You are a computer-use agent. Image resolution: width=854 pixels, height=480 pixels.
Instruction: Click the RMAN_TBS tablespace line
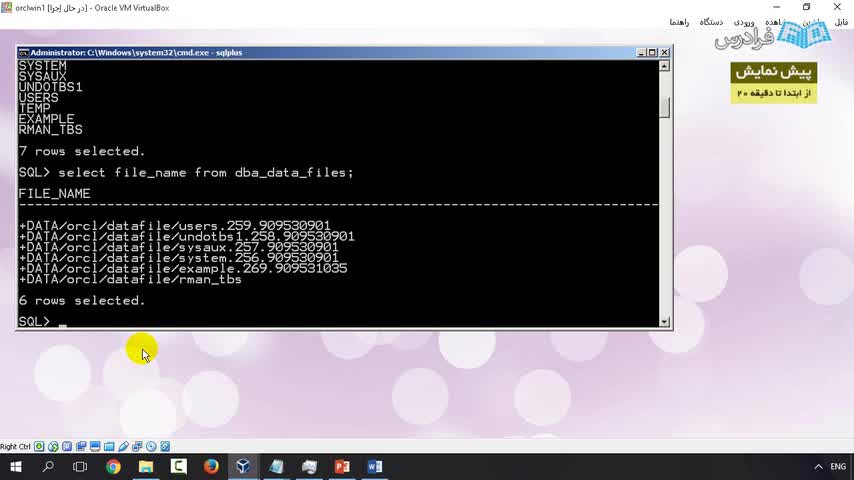pos(51,130)
